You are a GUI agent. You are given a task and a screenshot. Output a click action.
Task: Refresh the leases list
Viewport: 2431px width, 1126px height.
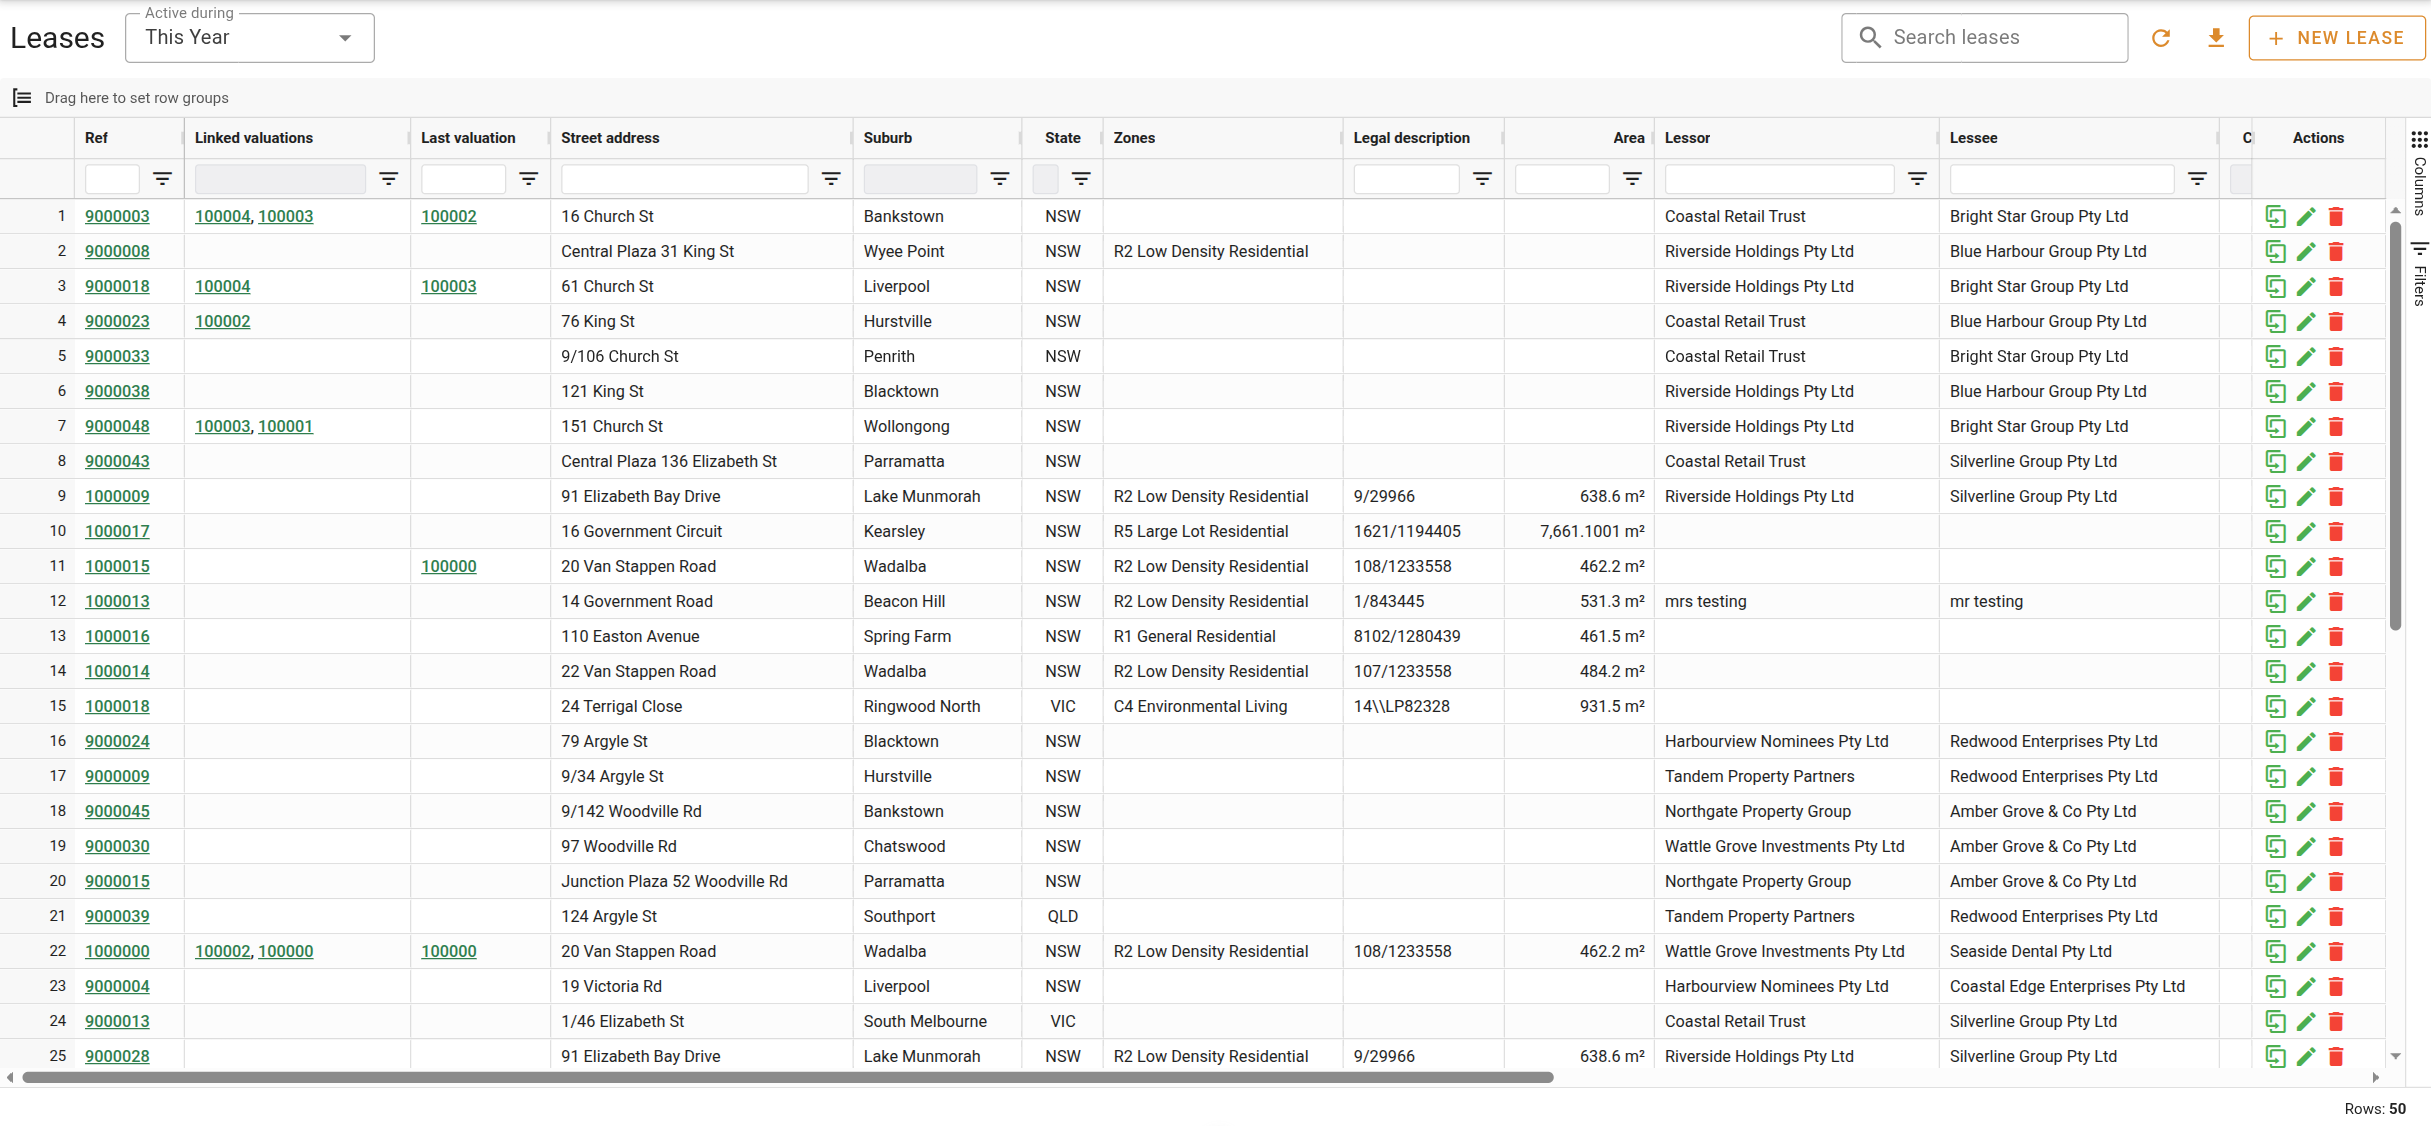pyautogui.click(x=2161, y=38)
